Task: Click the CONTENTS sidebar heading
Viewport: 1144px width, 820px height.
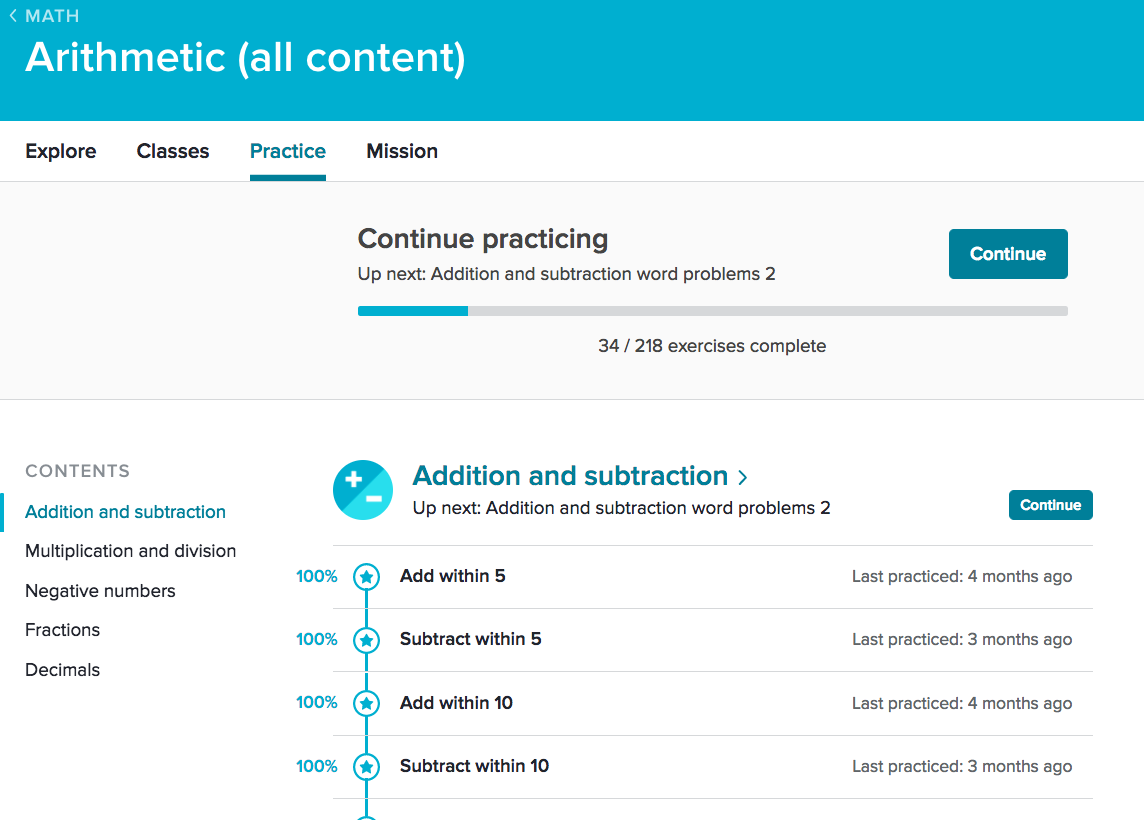Action: [x=77, y=471]
